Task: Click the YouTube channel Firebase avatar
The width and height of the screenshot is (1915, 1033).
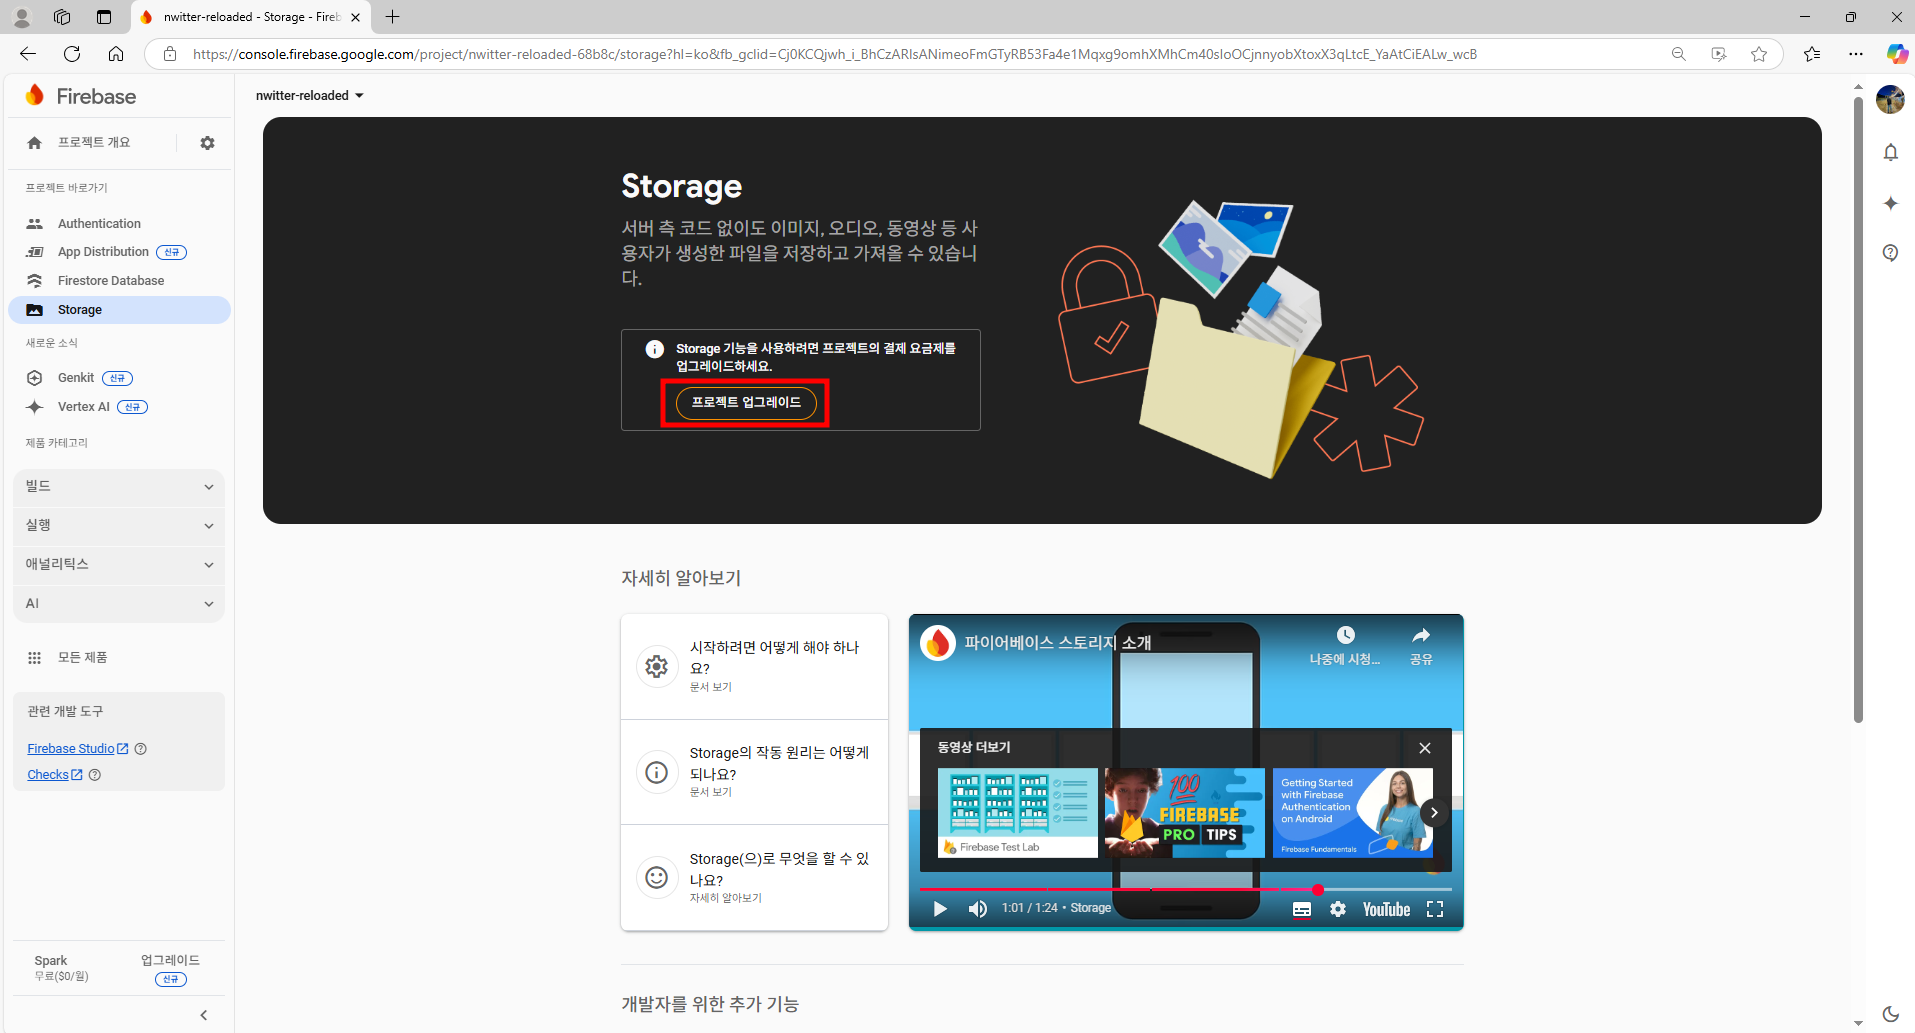Action: 938,642
